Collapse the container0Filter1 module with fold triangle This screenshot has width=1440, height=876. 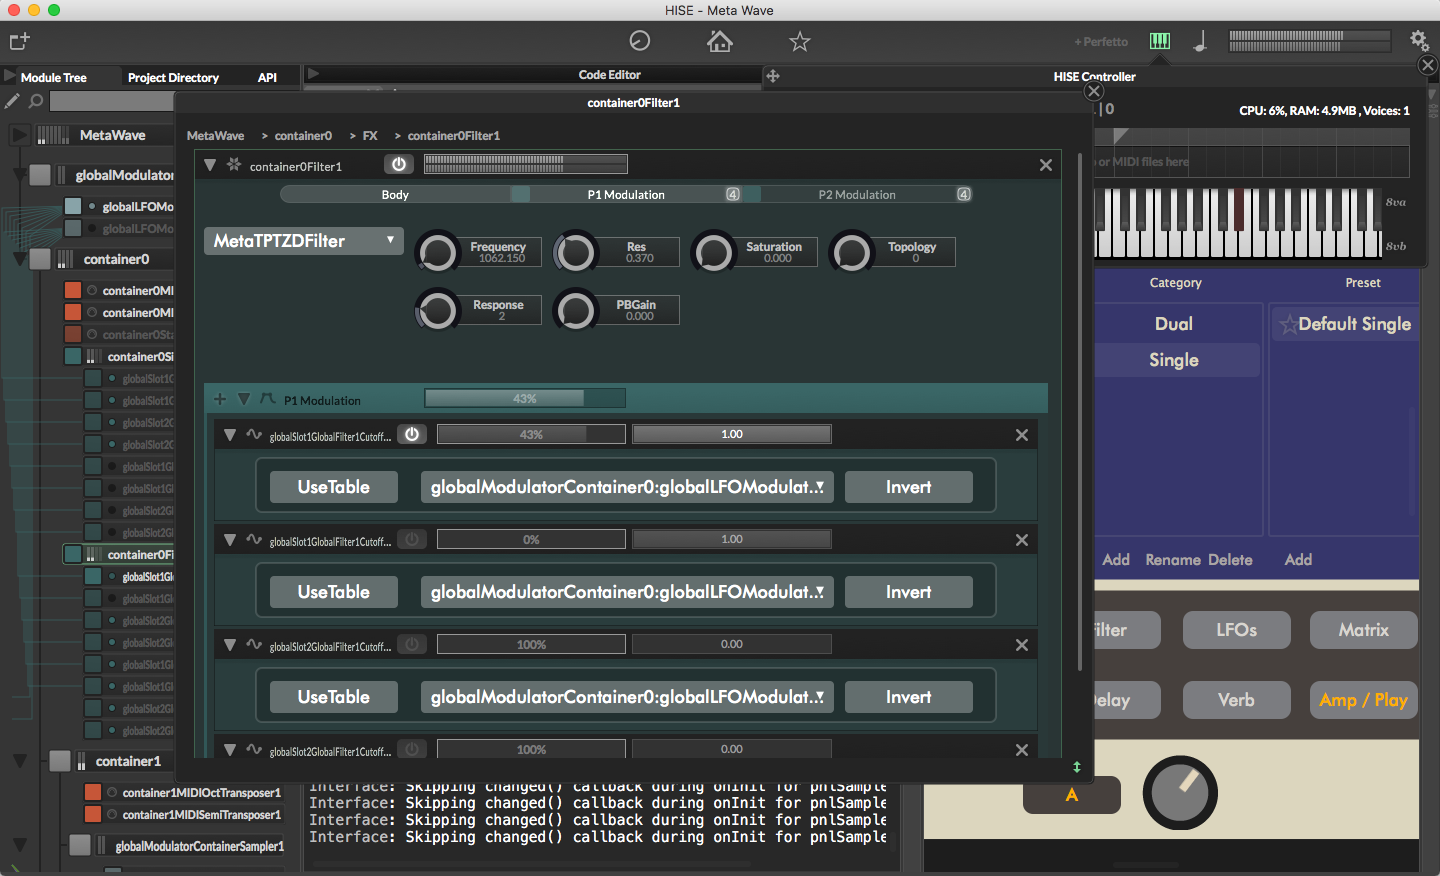pos(210,165)
